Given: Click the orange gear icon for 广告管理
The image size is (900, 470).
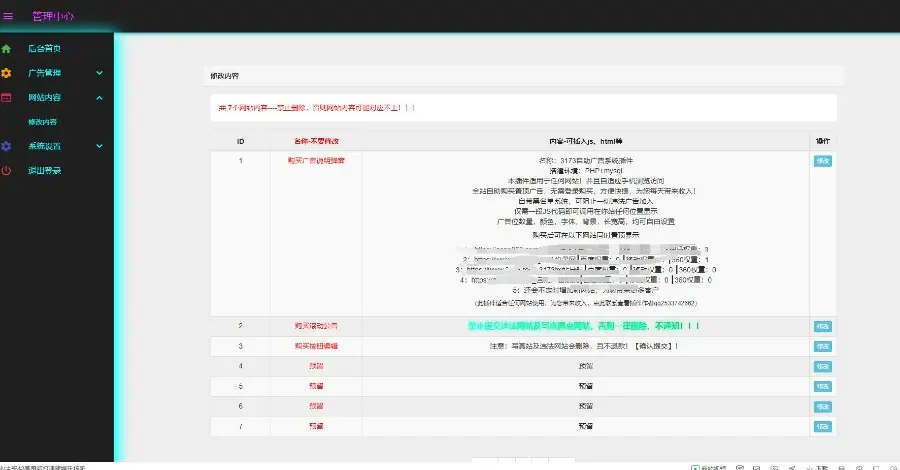Looking at the screenshot, I should 6,73.
